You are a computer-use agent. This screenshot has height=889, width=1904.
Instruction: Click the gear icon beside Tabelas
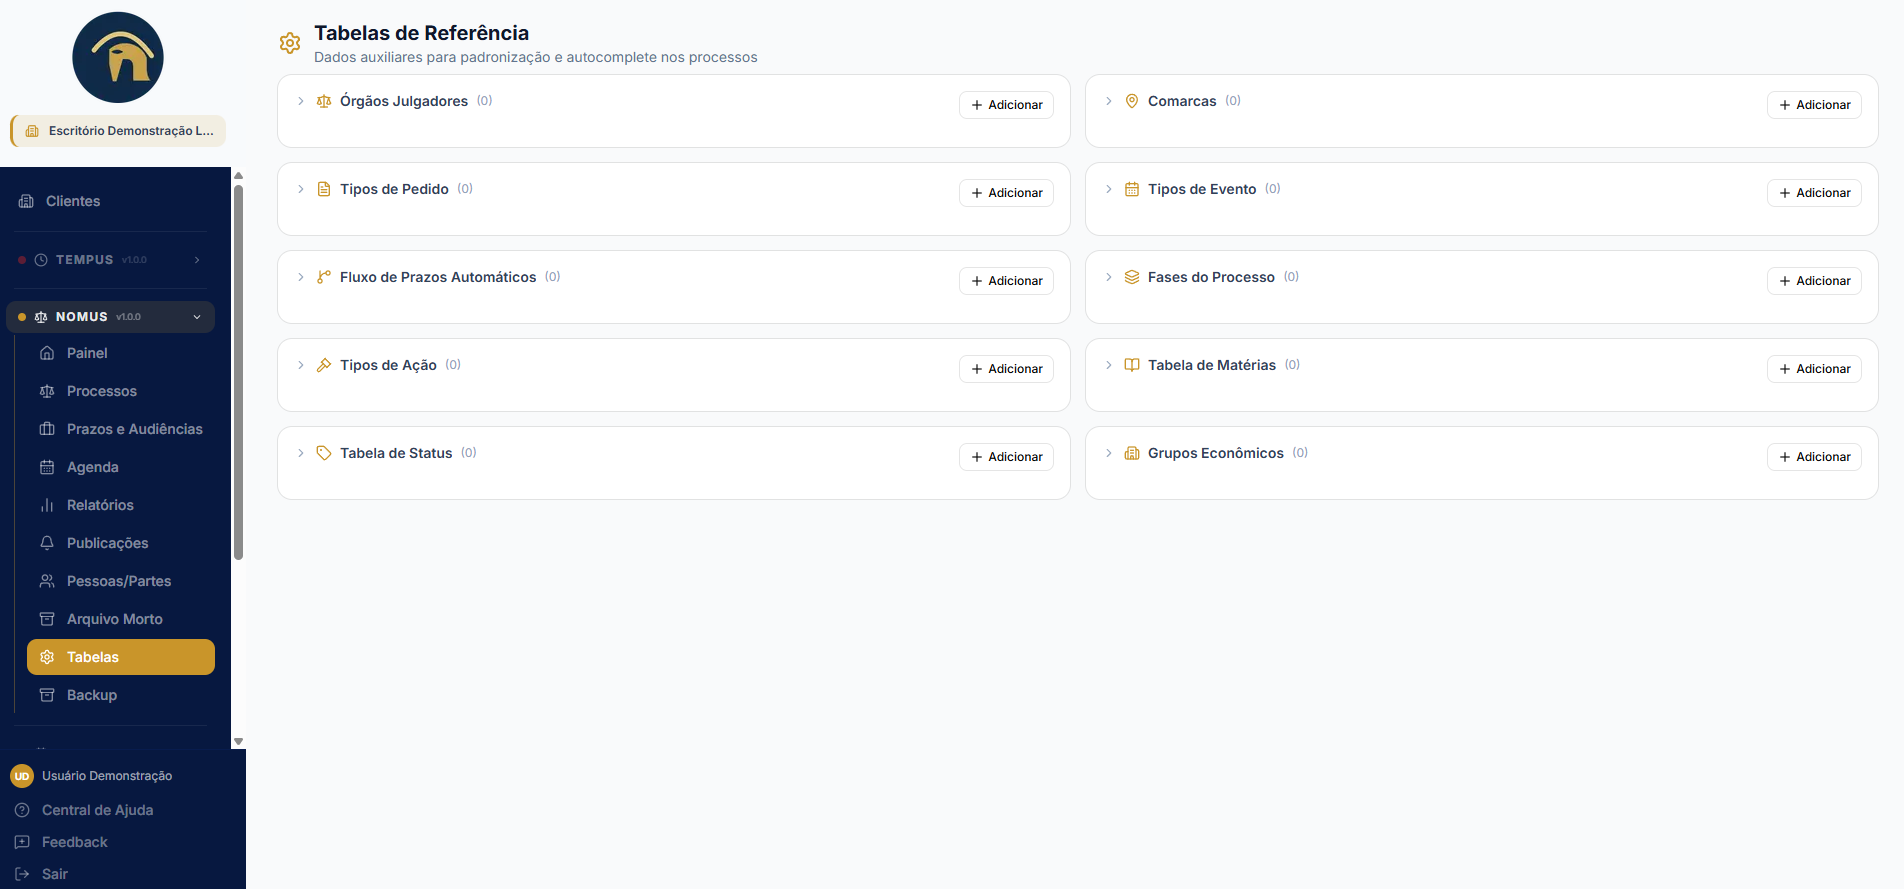pos(47,657)
